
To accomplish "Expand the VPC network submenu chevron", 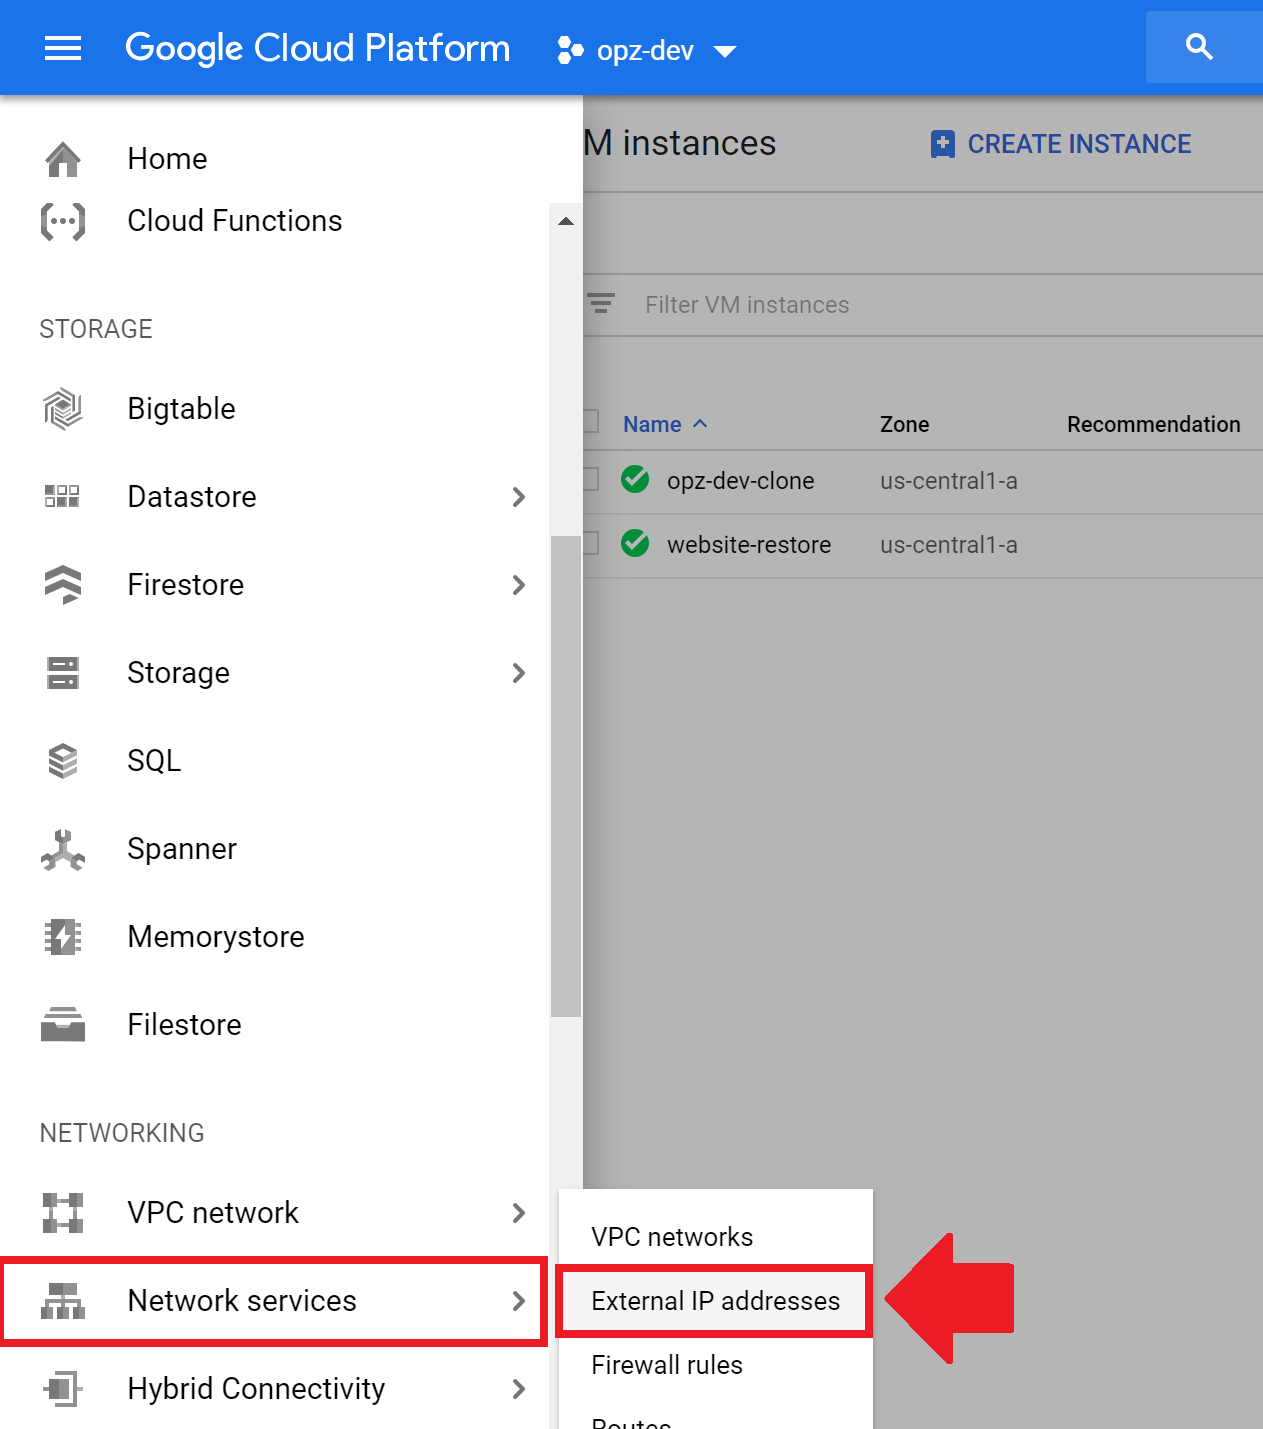I will tap(518, 1213).
